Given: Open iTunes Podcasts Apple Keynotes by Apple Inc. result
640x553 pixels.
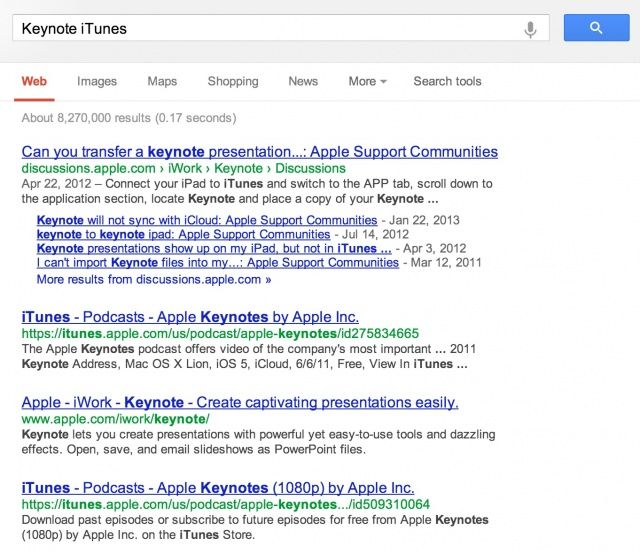Looking at the screenshot, I should 190,317.
